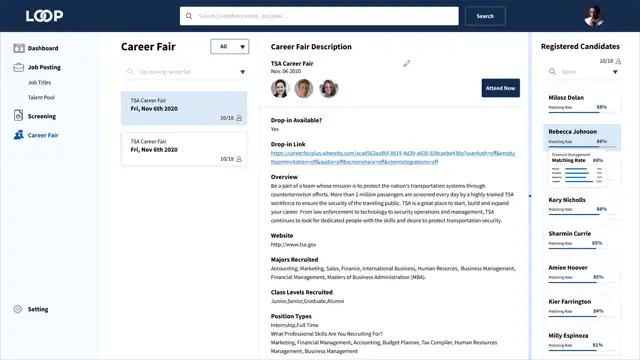The width and height of the screenshot is (640, 360).
Task: Click the Screening document icon
Action: pyautogui.click(x=18, y=116)
